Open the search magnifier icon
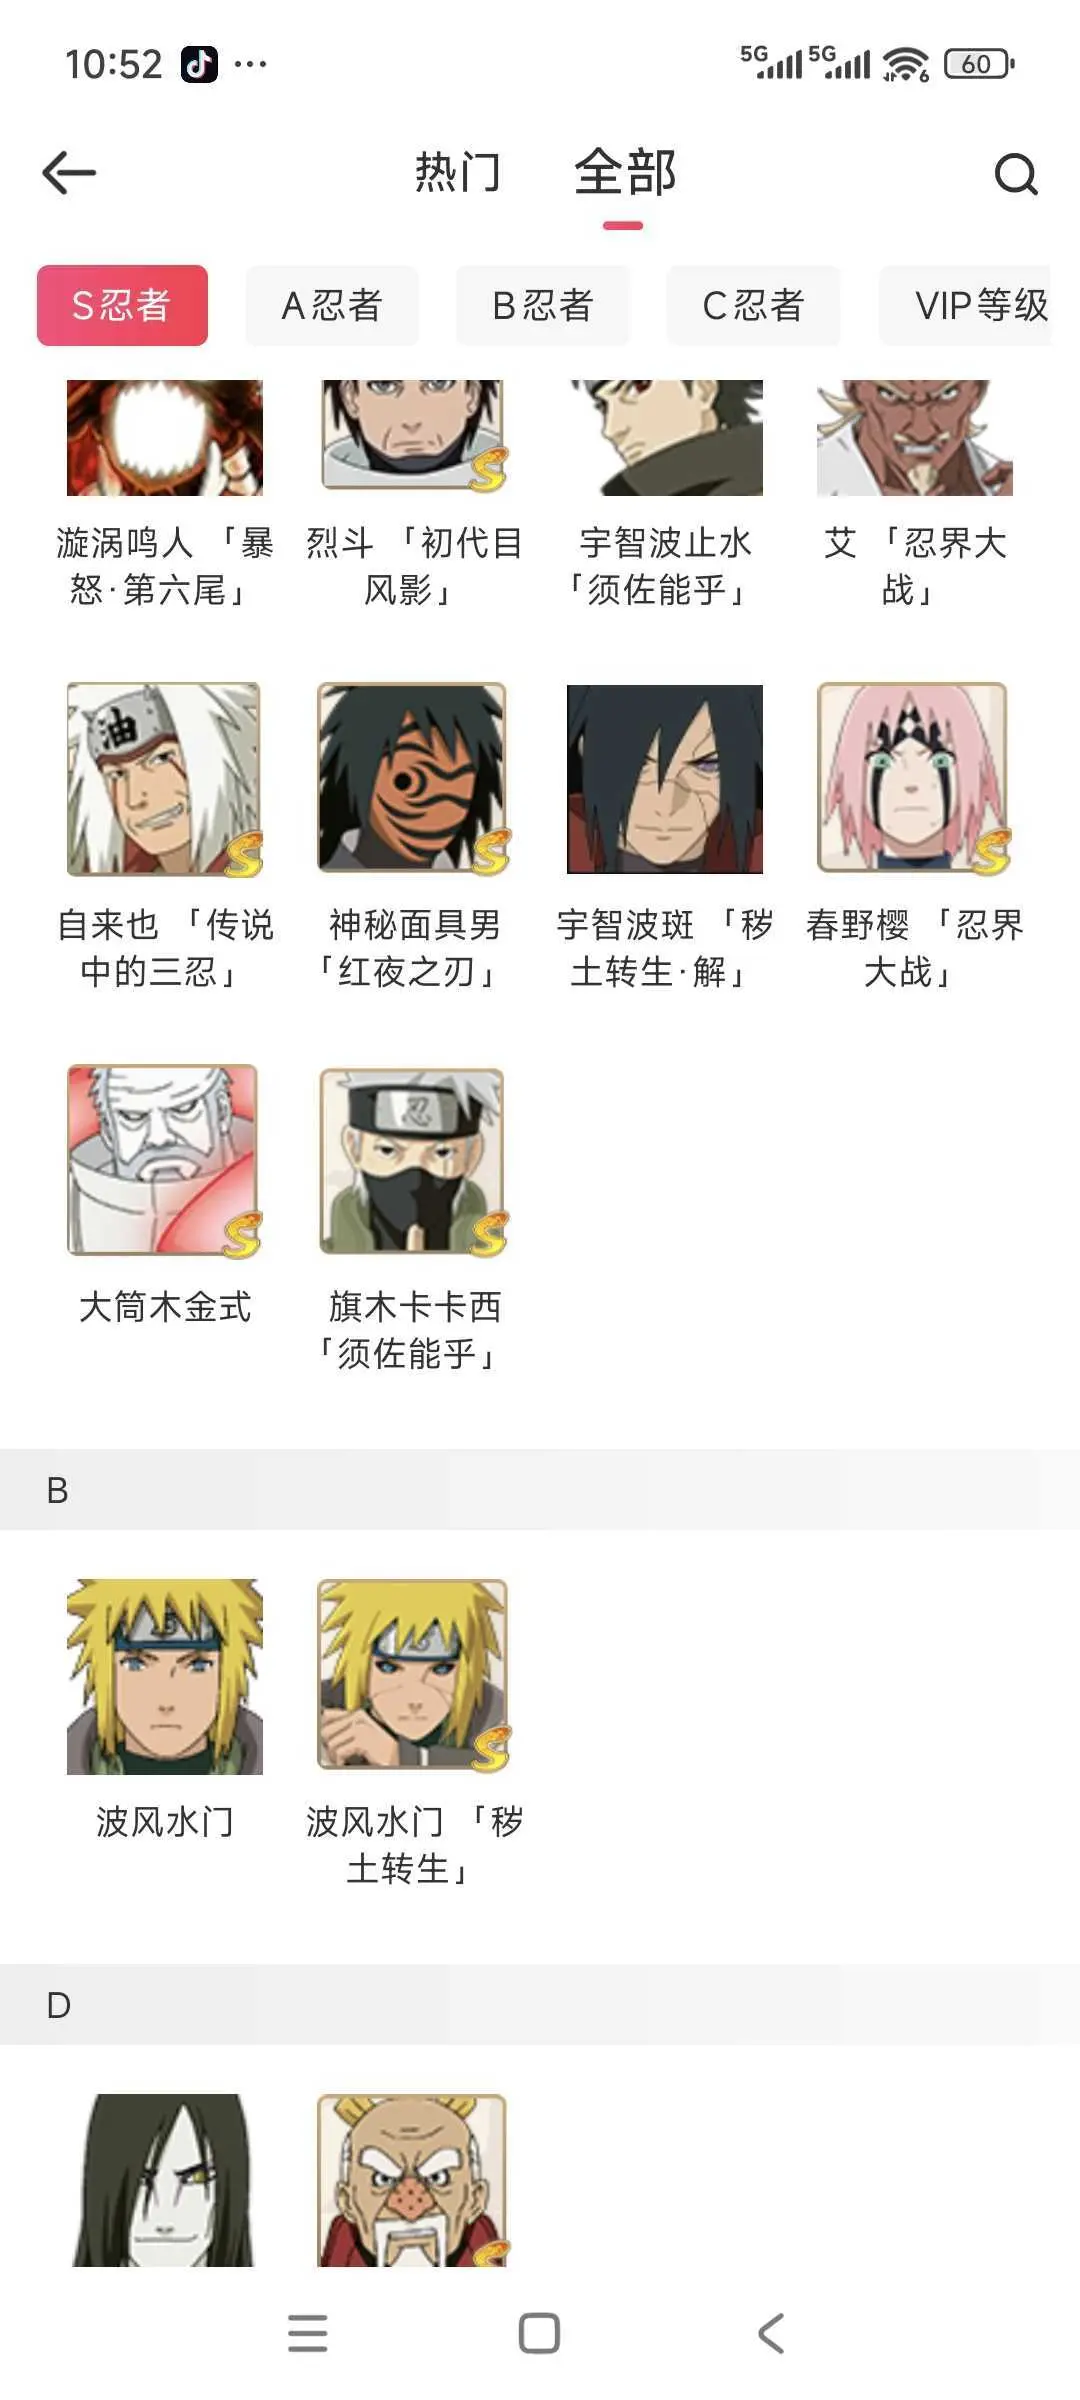Image resolution: width=1080 pixels, height=2400 pixels. click(1016, 174)
